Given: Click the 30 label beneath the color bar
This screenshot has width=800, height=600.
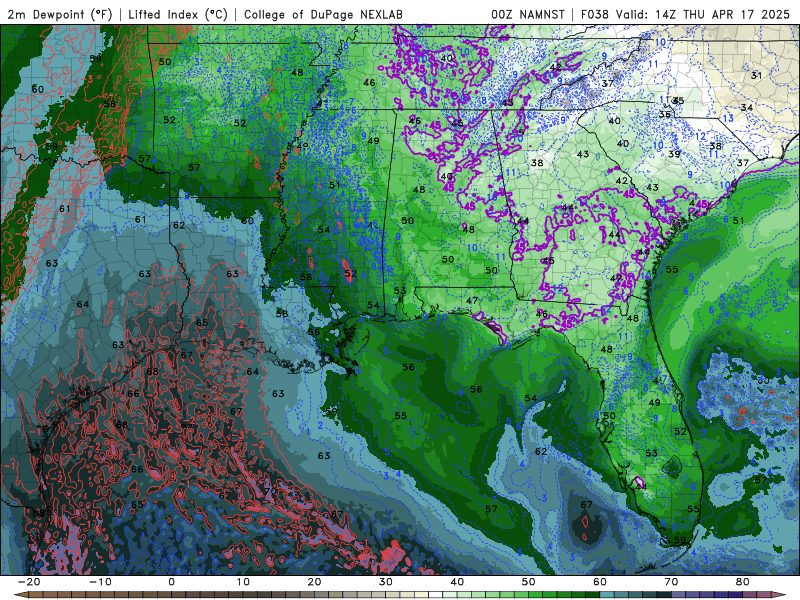Looking at the screenshot, I should 386,582.
